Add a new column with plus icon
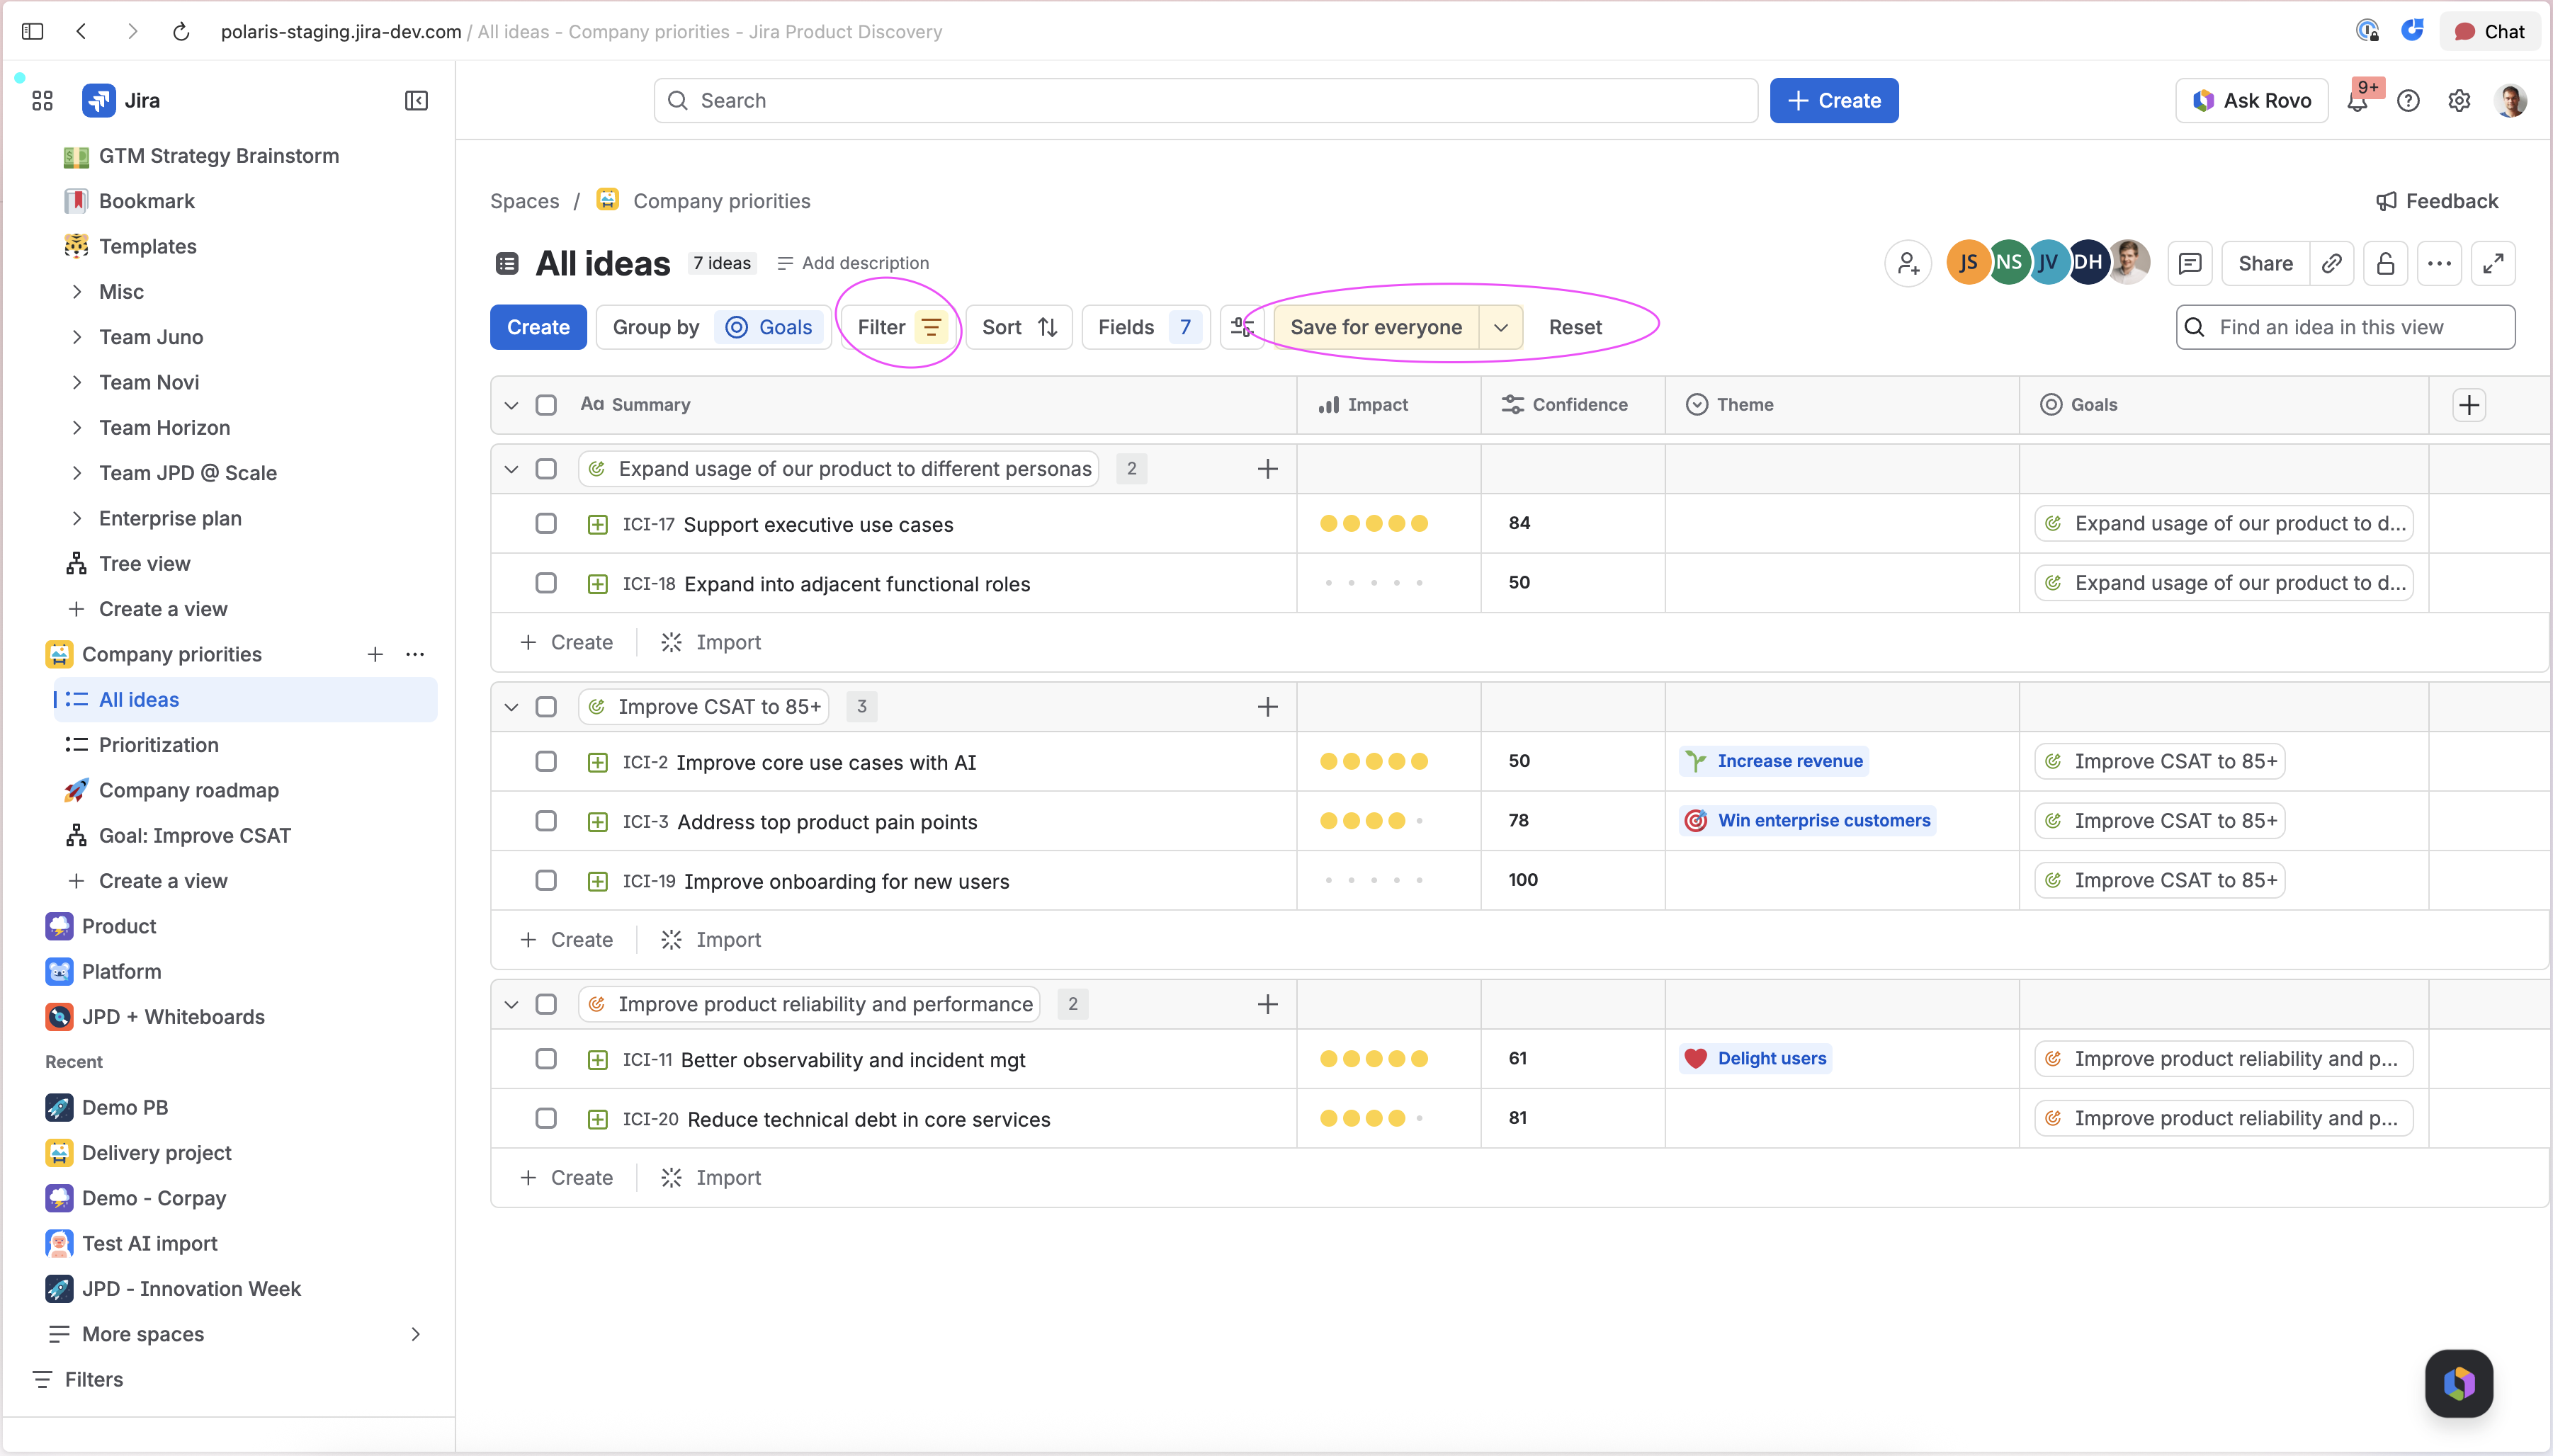The width and height of the screenshot is (2553, 1456). click(x=2469, y=405)
